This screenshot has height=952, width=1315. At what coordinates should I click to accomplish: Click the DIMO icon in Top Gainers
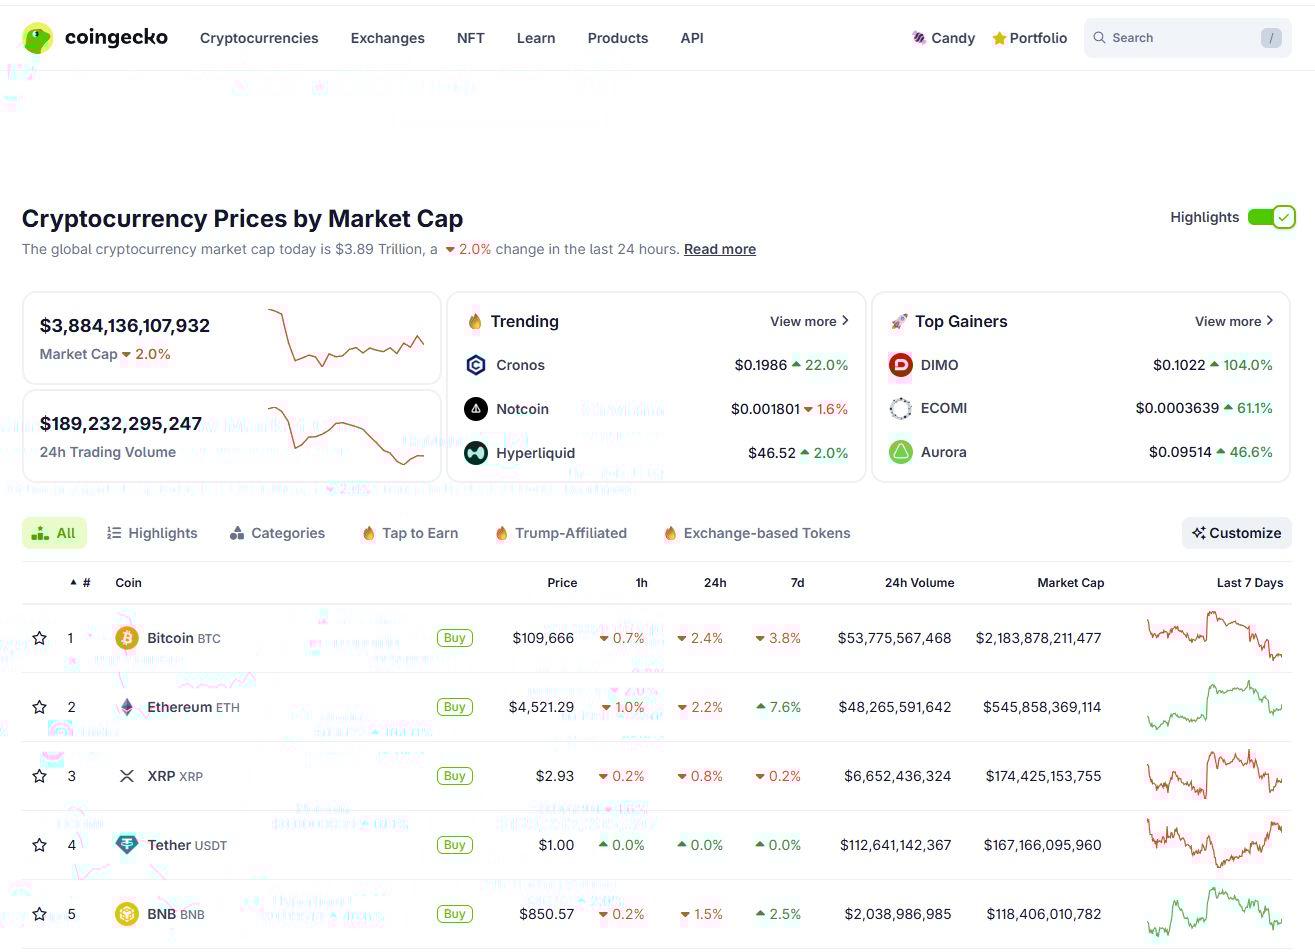tap(901, 365)
